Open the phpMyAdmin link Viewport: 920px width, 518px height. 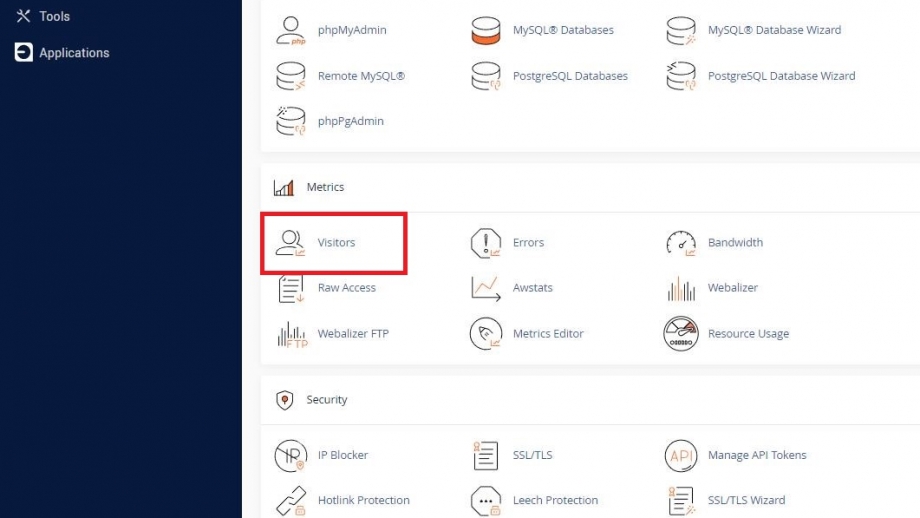pos(352,30)
